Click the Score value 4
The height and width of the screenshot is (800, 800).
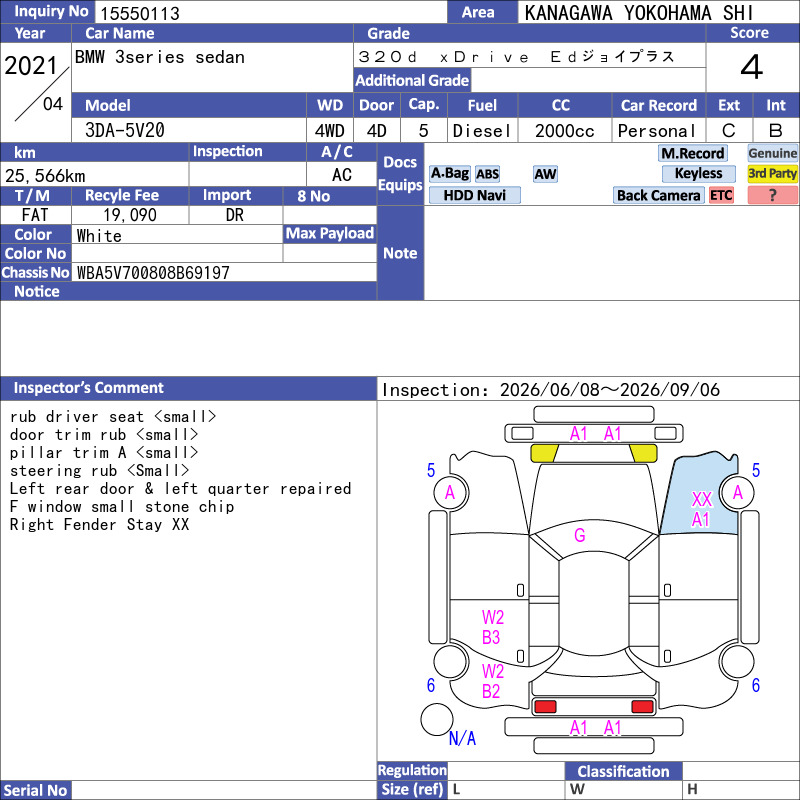(752, 67)
